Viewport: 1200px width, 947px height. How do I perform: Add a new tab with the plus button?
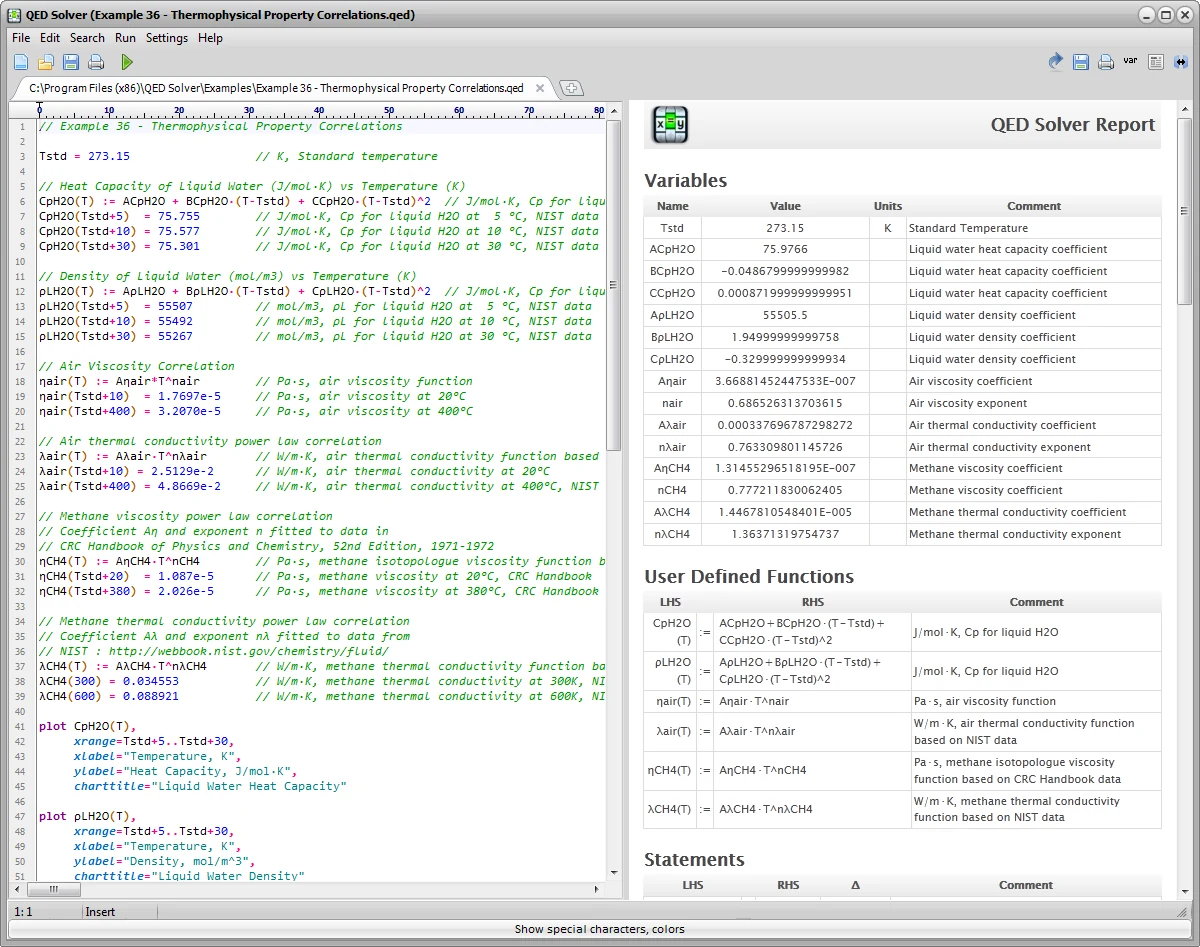(571, 88)
